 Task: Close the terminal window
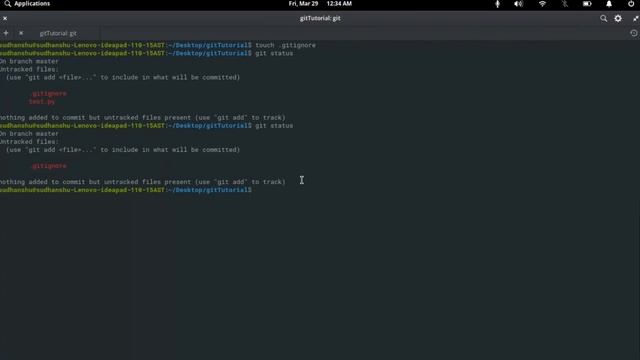tap(5, 18)
